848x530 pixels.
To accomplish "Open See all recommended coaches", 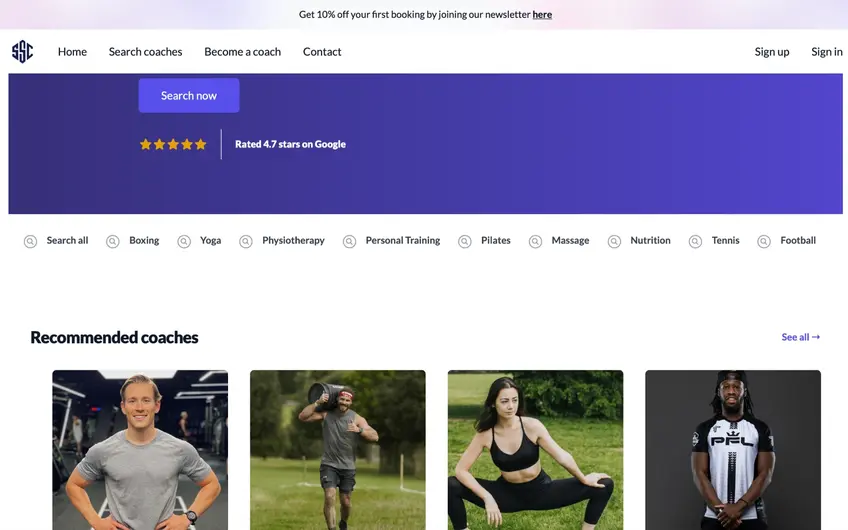I will pyautogui.click(x=800, y=337).
